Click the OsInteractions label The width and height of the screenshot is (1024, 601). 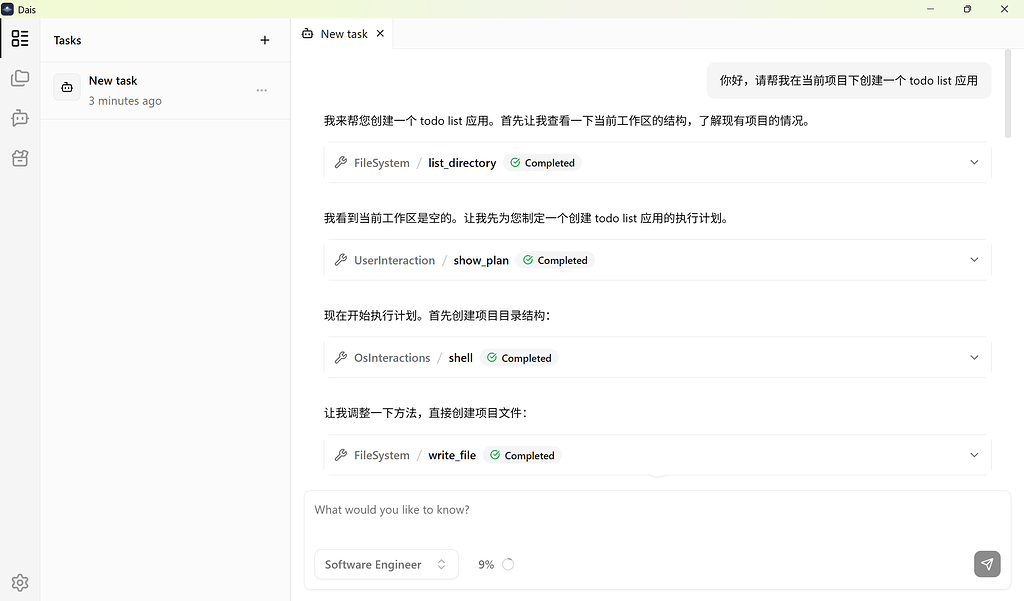coord(392,358)
